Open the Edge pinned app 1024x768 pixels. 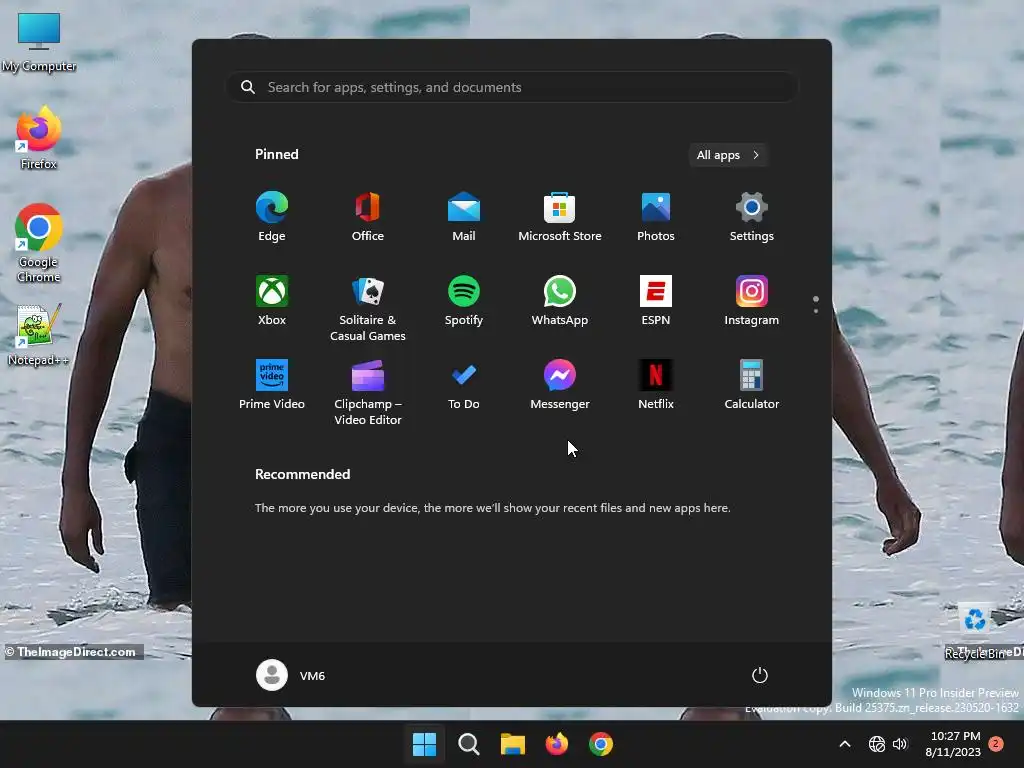tap(272, 217)
